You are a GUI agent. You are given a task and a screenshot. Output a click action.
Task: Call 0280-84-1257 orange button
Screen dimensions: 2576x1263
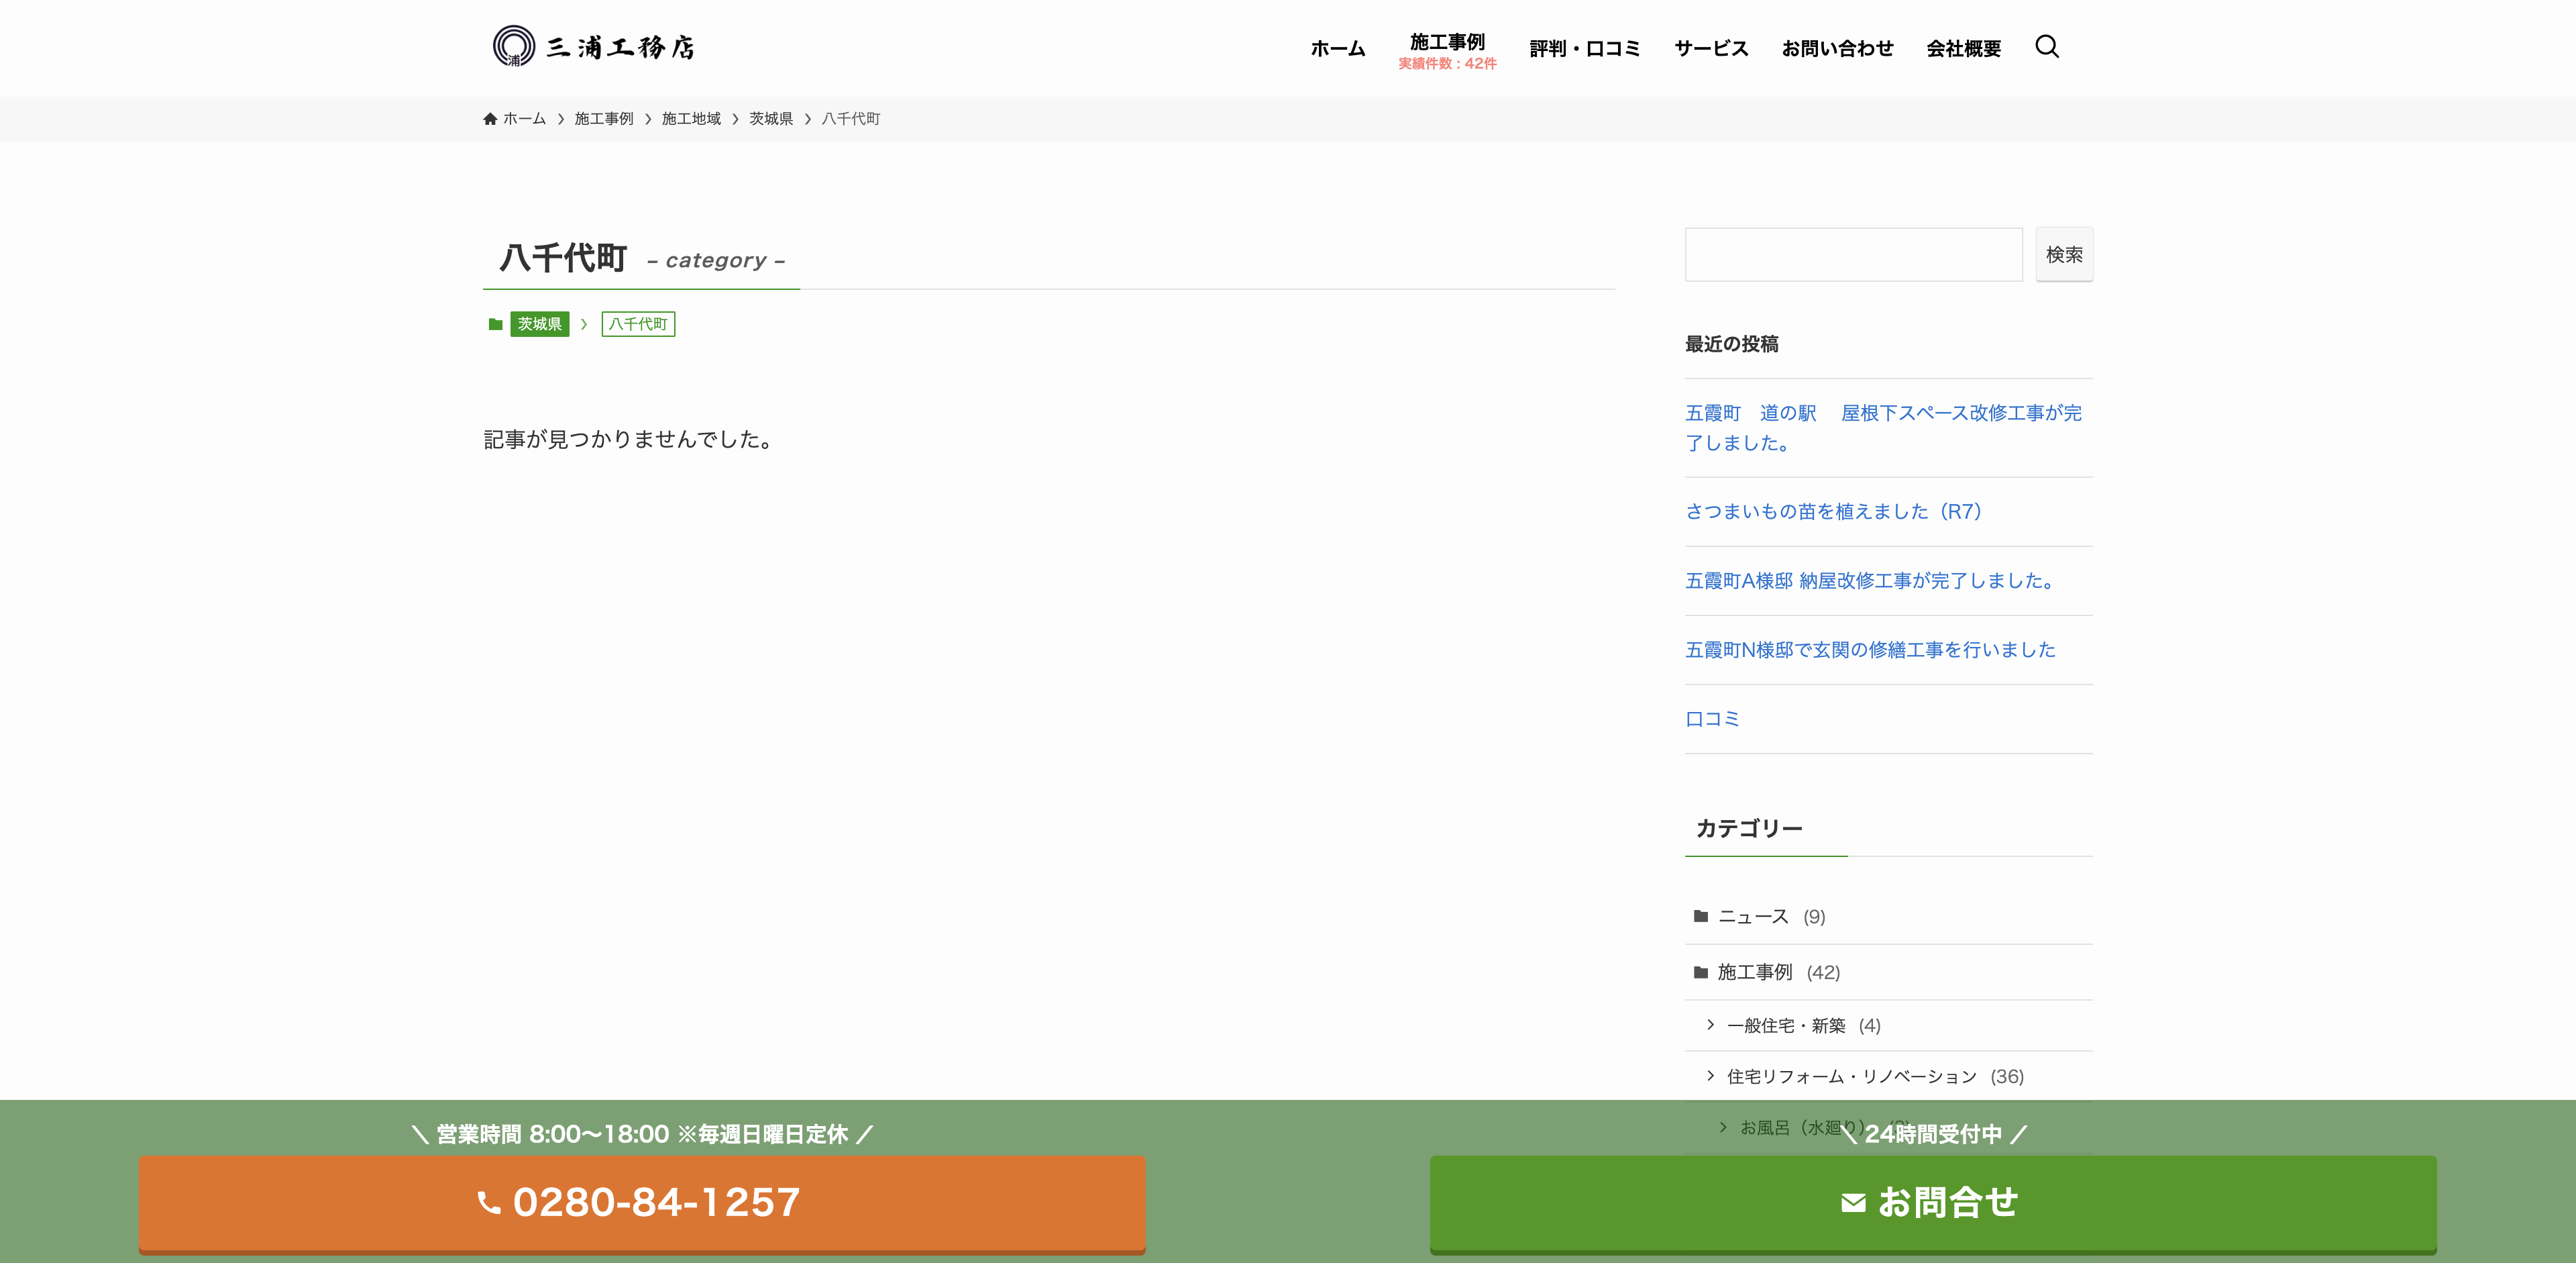click(x=642, y=1203)
